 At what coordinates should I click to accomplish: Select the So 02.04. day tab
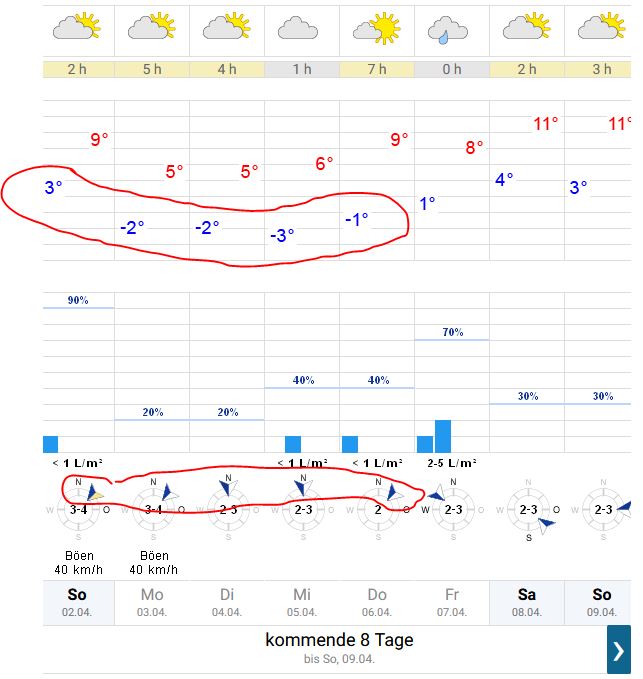(x=79, y=602)
